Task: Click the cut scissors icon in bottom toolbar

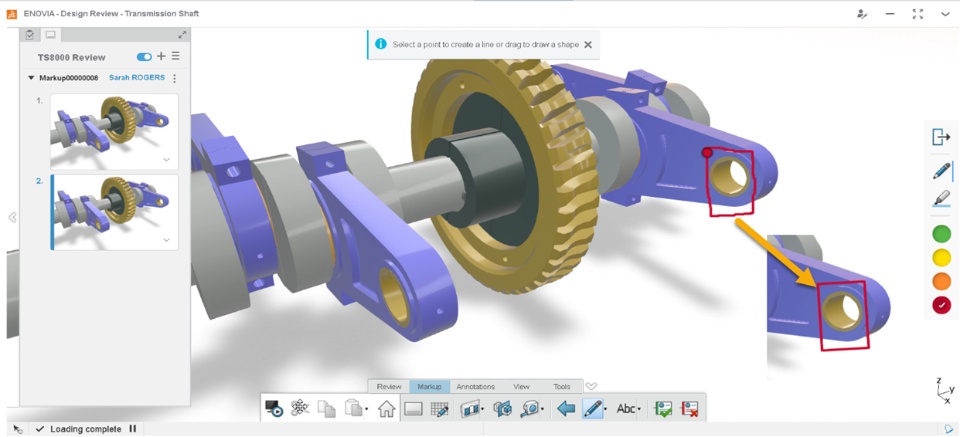Action: pyautogui.click(x=299, y=408)
